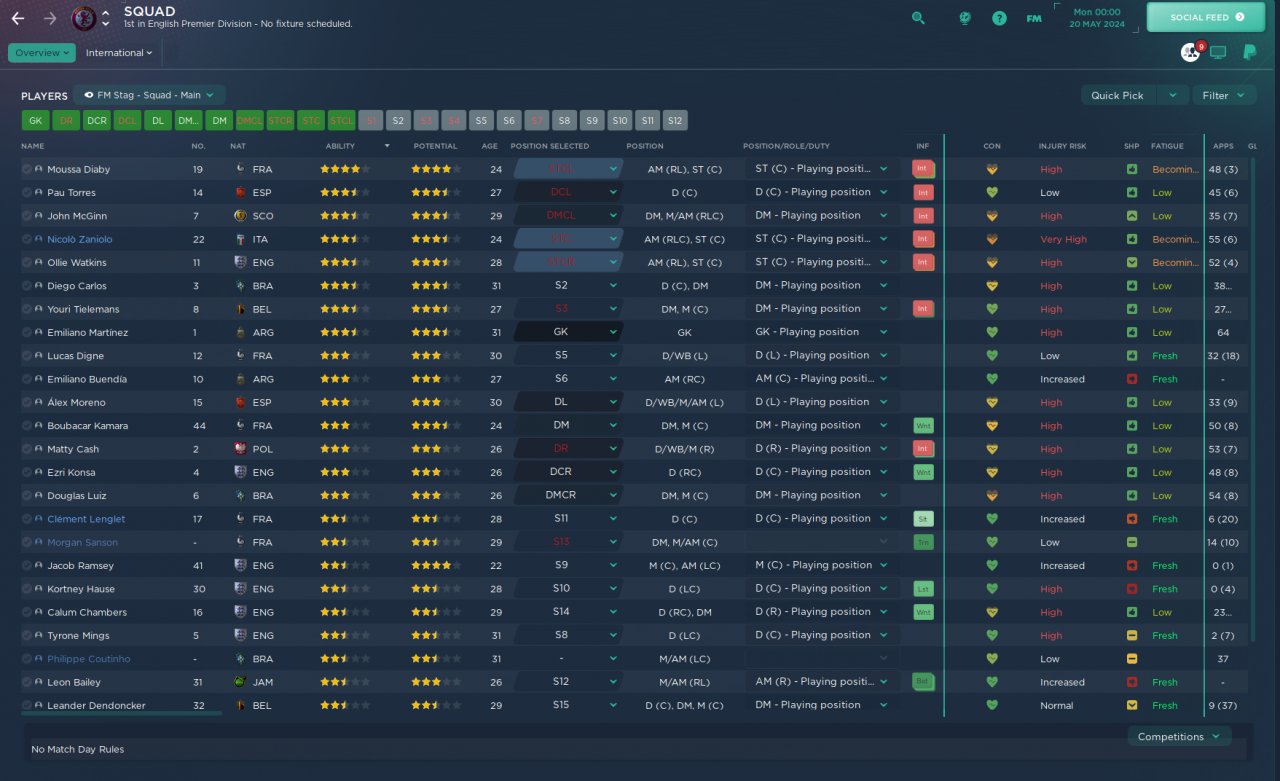The width and height of the screenshot is (1280, 781).
Task: Open the FM menu logo
Action: [x=1034, y=18]
